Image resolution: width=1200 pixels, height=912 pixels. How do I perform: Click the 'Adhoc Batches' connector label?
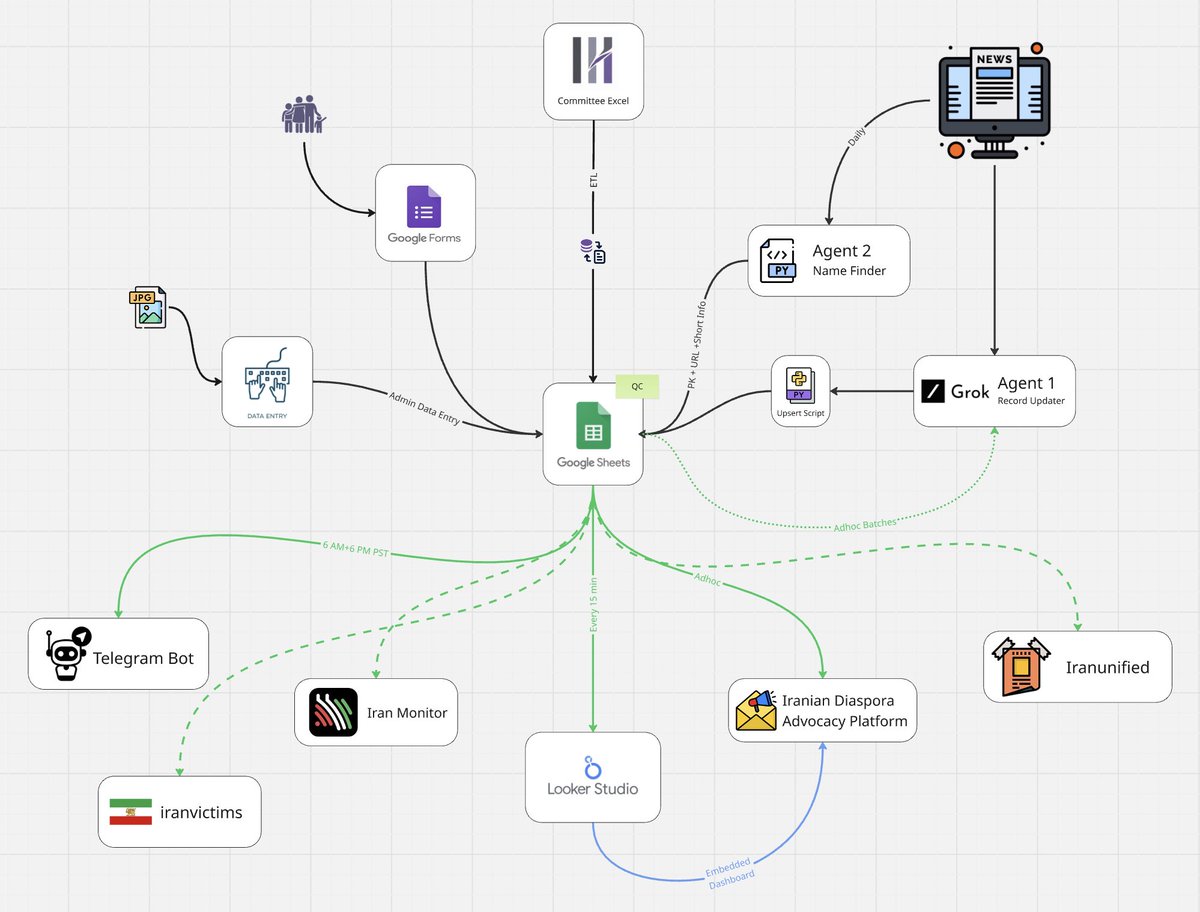click(865, 524)
